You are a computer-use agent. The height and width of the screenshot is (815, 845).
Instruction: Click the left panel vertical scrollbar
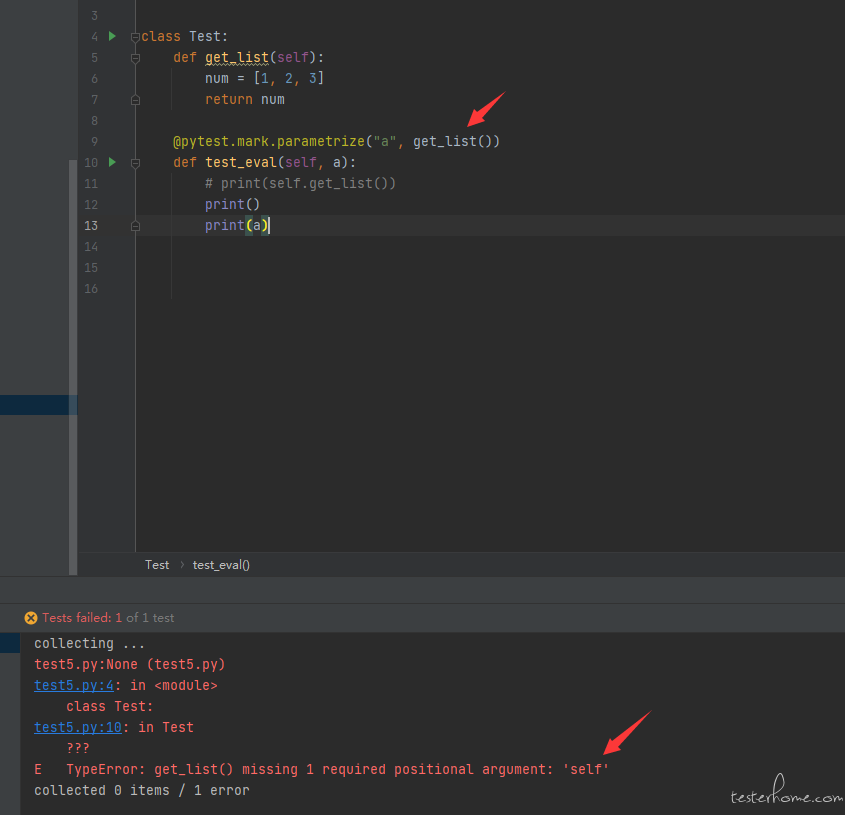coord(73,367)
